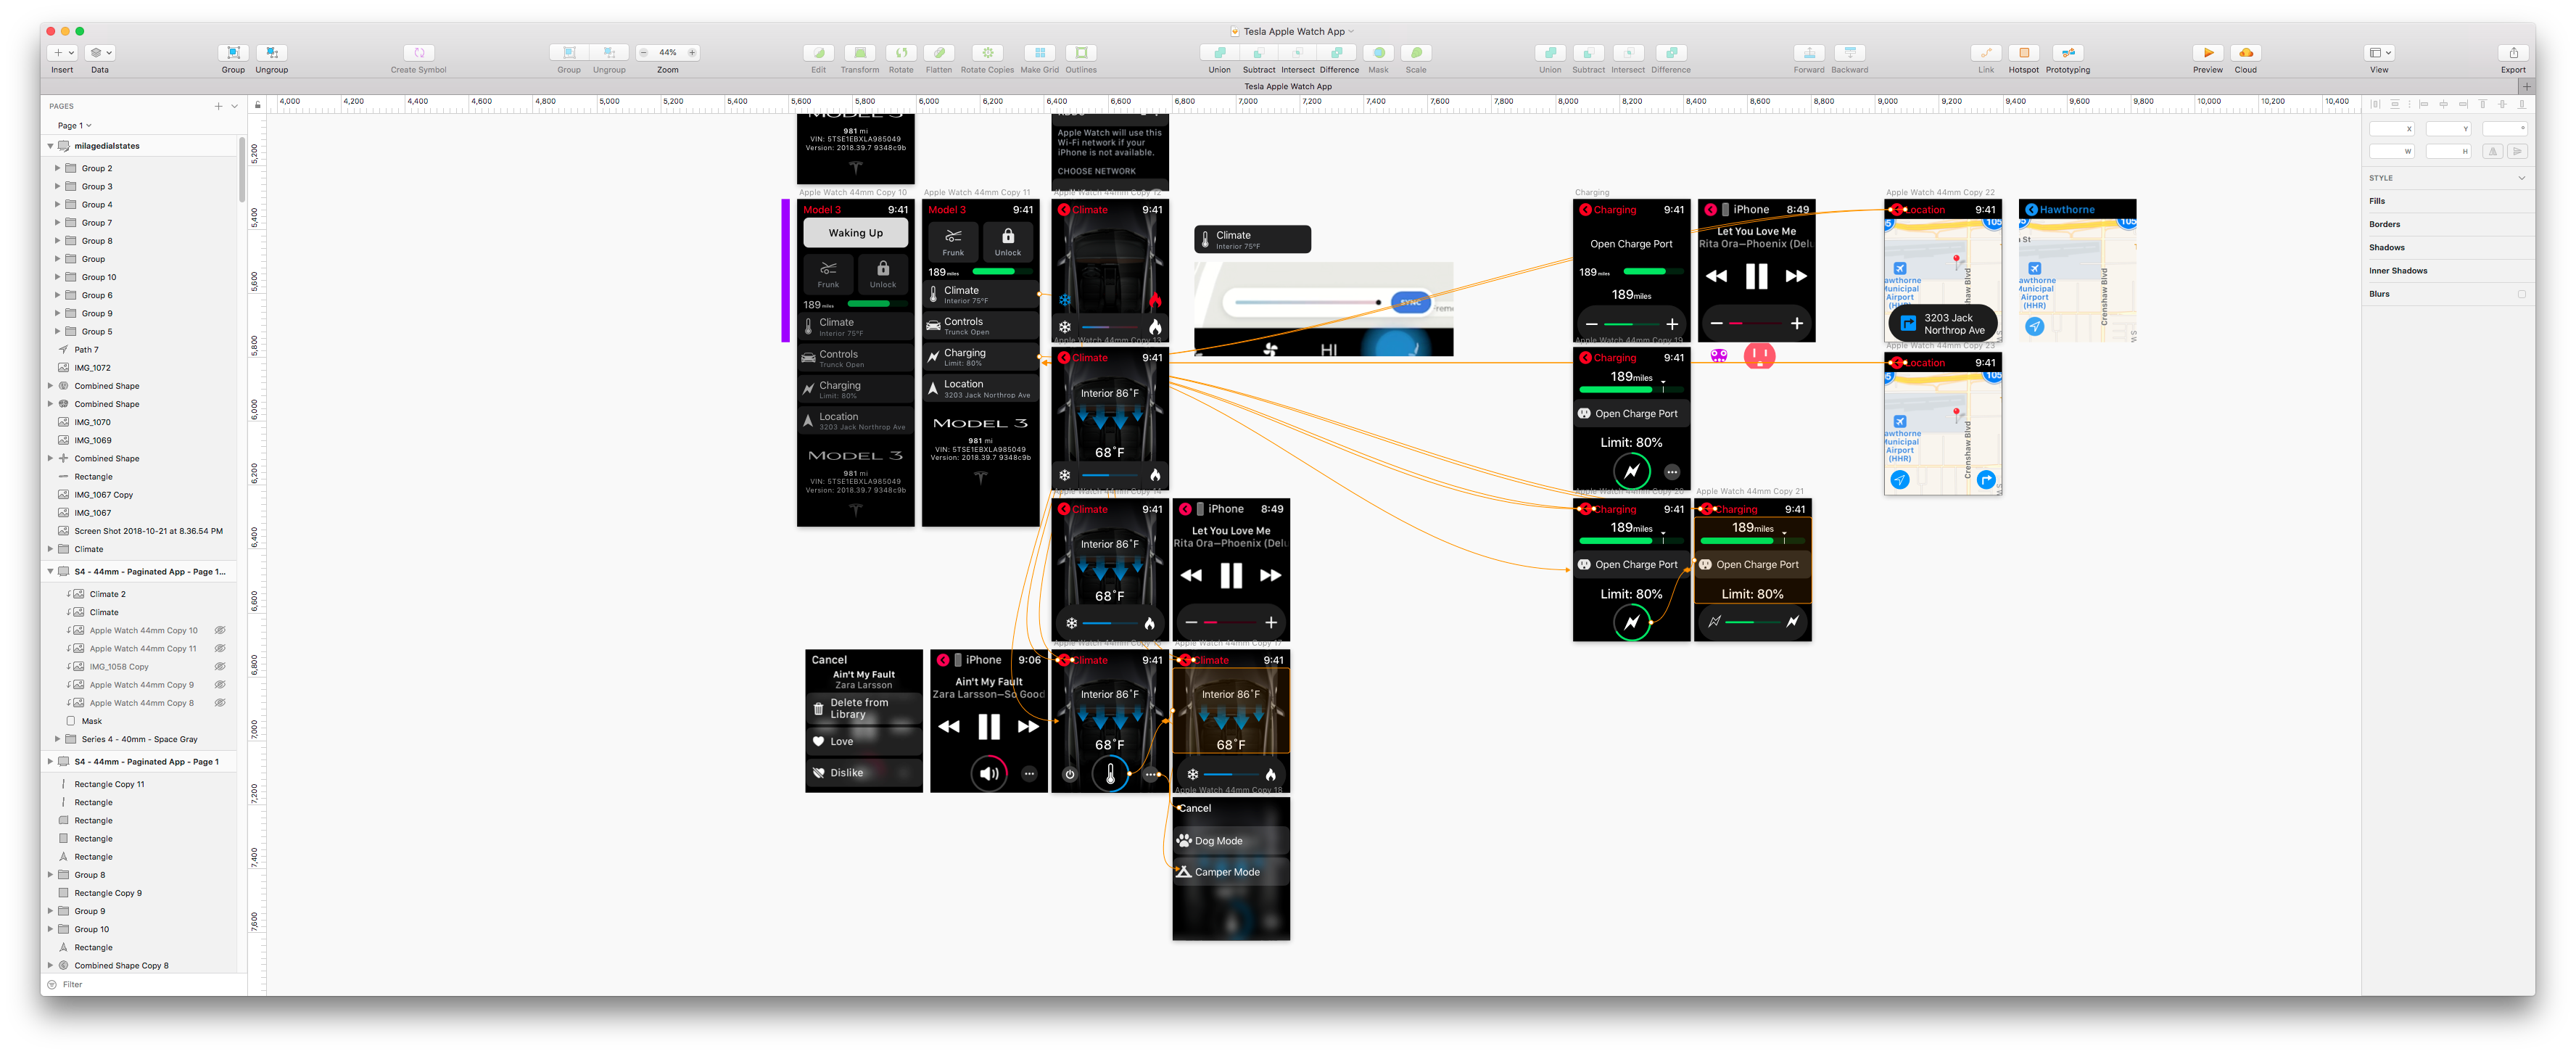
Task: Select the Transform tool
Action: coord(859,53)
